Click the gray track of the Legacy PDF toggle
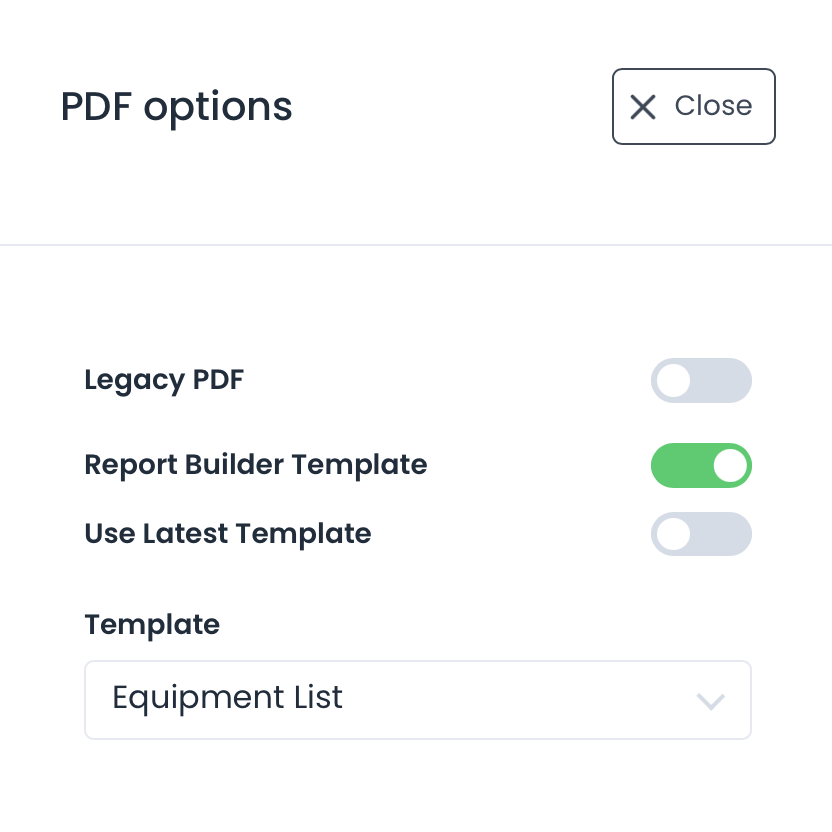The width and height of the screenshot is (832, 832). click(x=722, y=381)
